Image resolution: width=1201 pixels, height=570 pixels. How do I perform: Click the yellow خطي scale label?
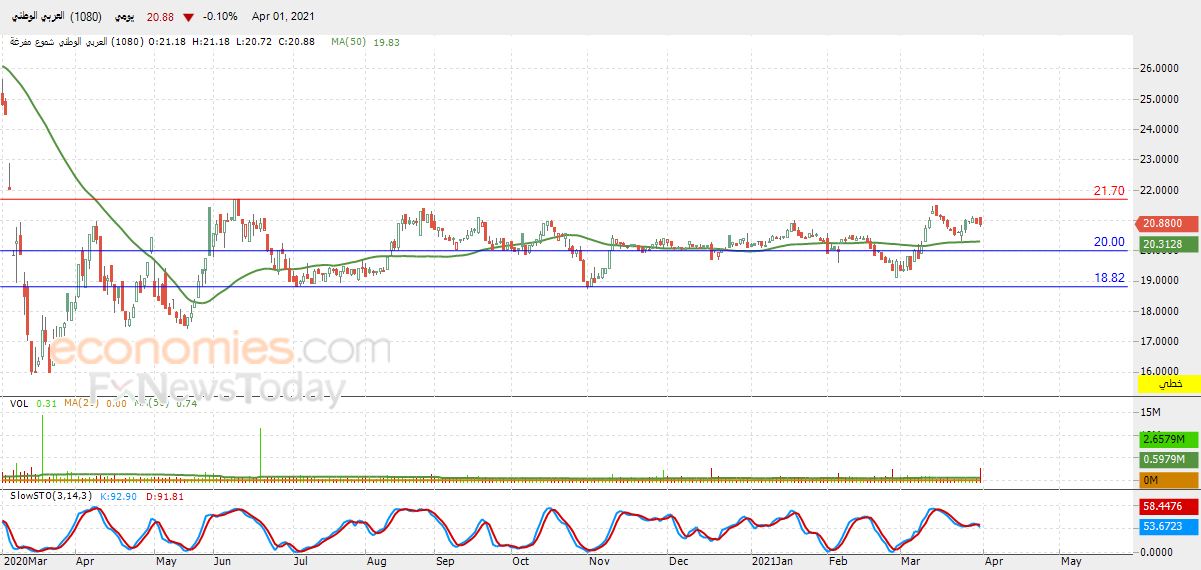click(x=1169, y=384)
